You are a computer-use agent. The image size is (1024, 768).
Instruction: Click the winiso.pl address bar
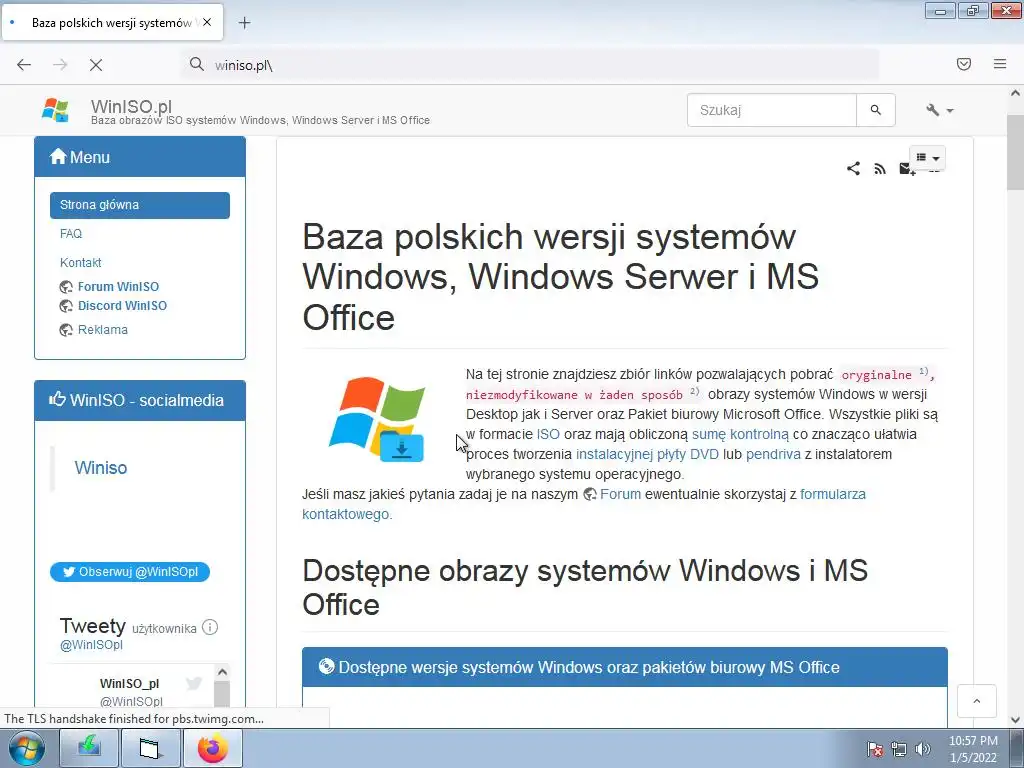tap(530, 65)
